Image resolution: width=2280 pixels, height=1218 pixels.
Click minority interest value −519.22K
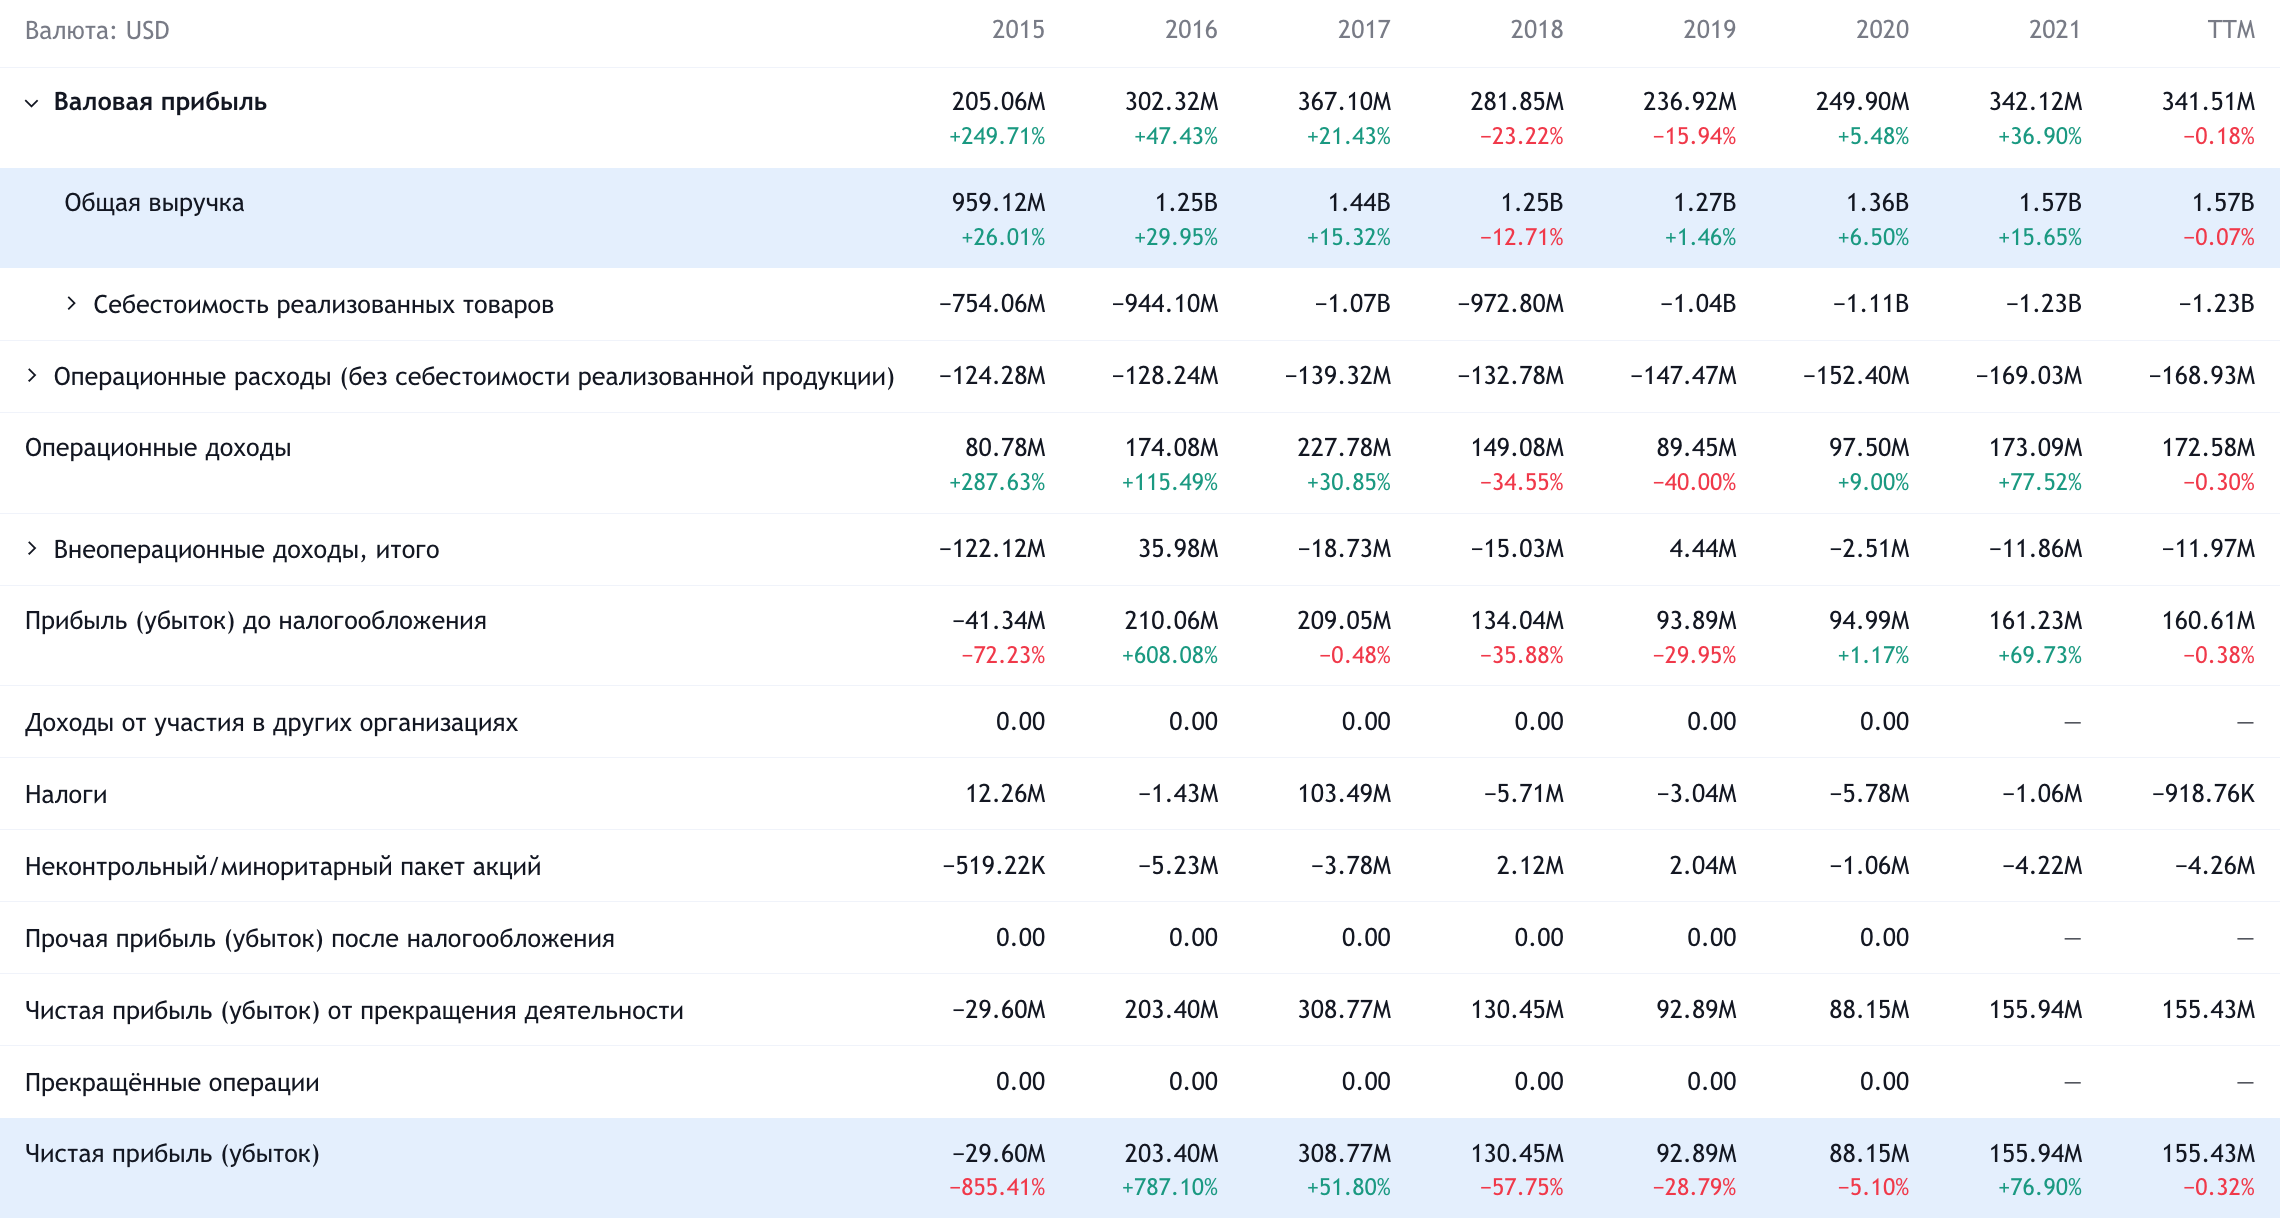pos(994,866)
